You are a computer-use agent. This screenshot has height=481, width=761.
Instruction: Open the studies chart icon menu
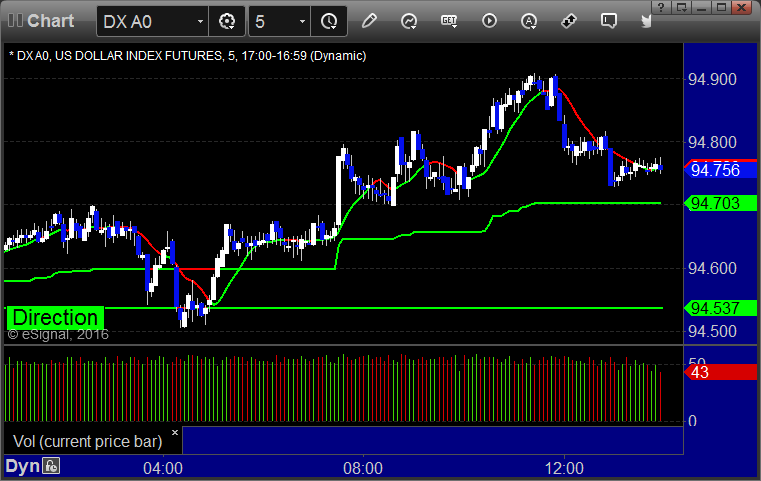[x=409, y=21]
